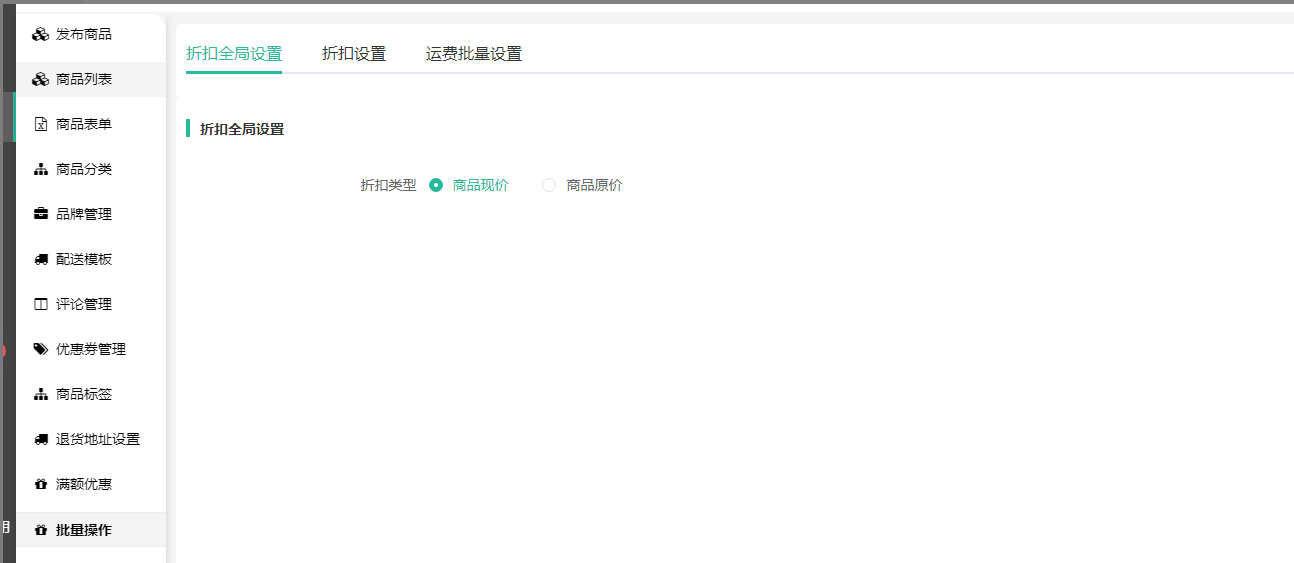Select the 商品原价 radio button
Image resolution: width=1294 pixels, height=563 pixels.
pos(549,185)
